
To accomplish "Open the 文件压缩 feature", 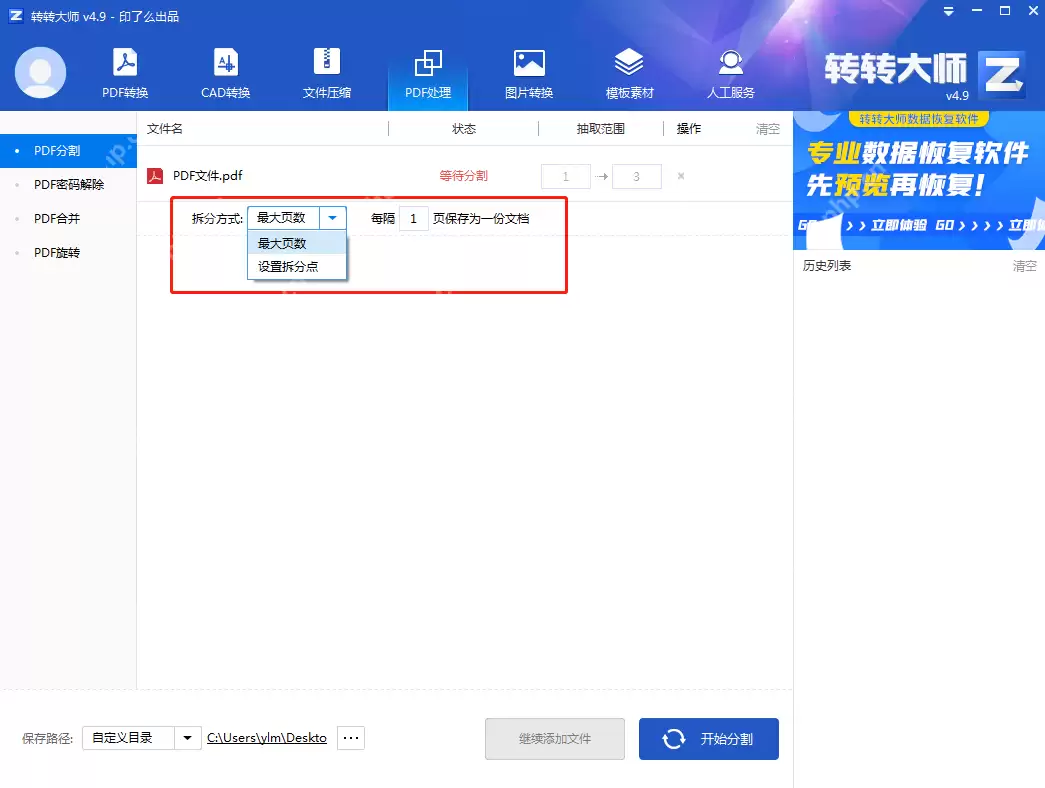I will [x=327, y=72].
